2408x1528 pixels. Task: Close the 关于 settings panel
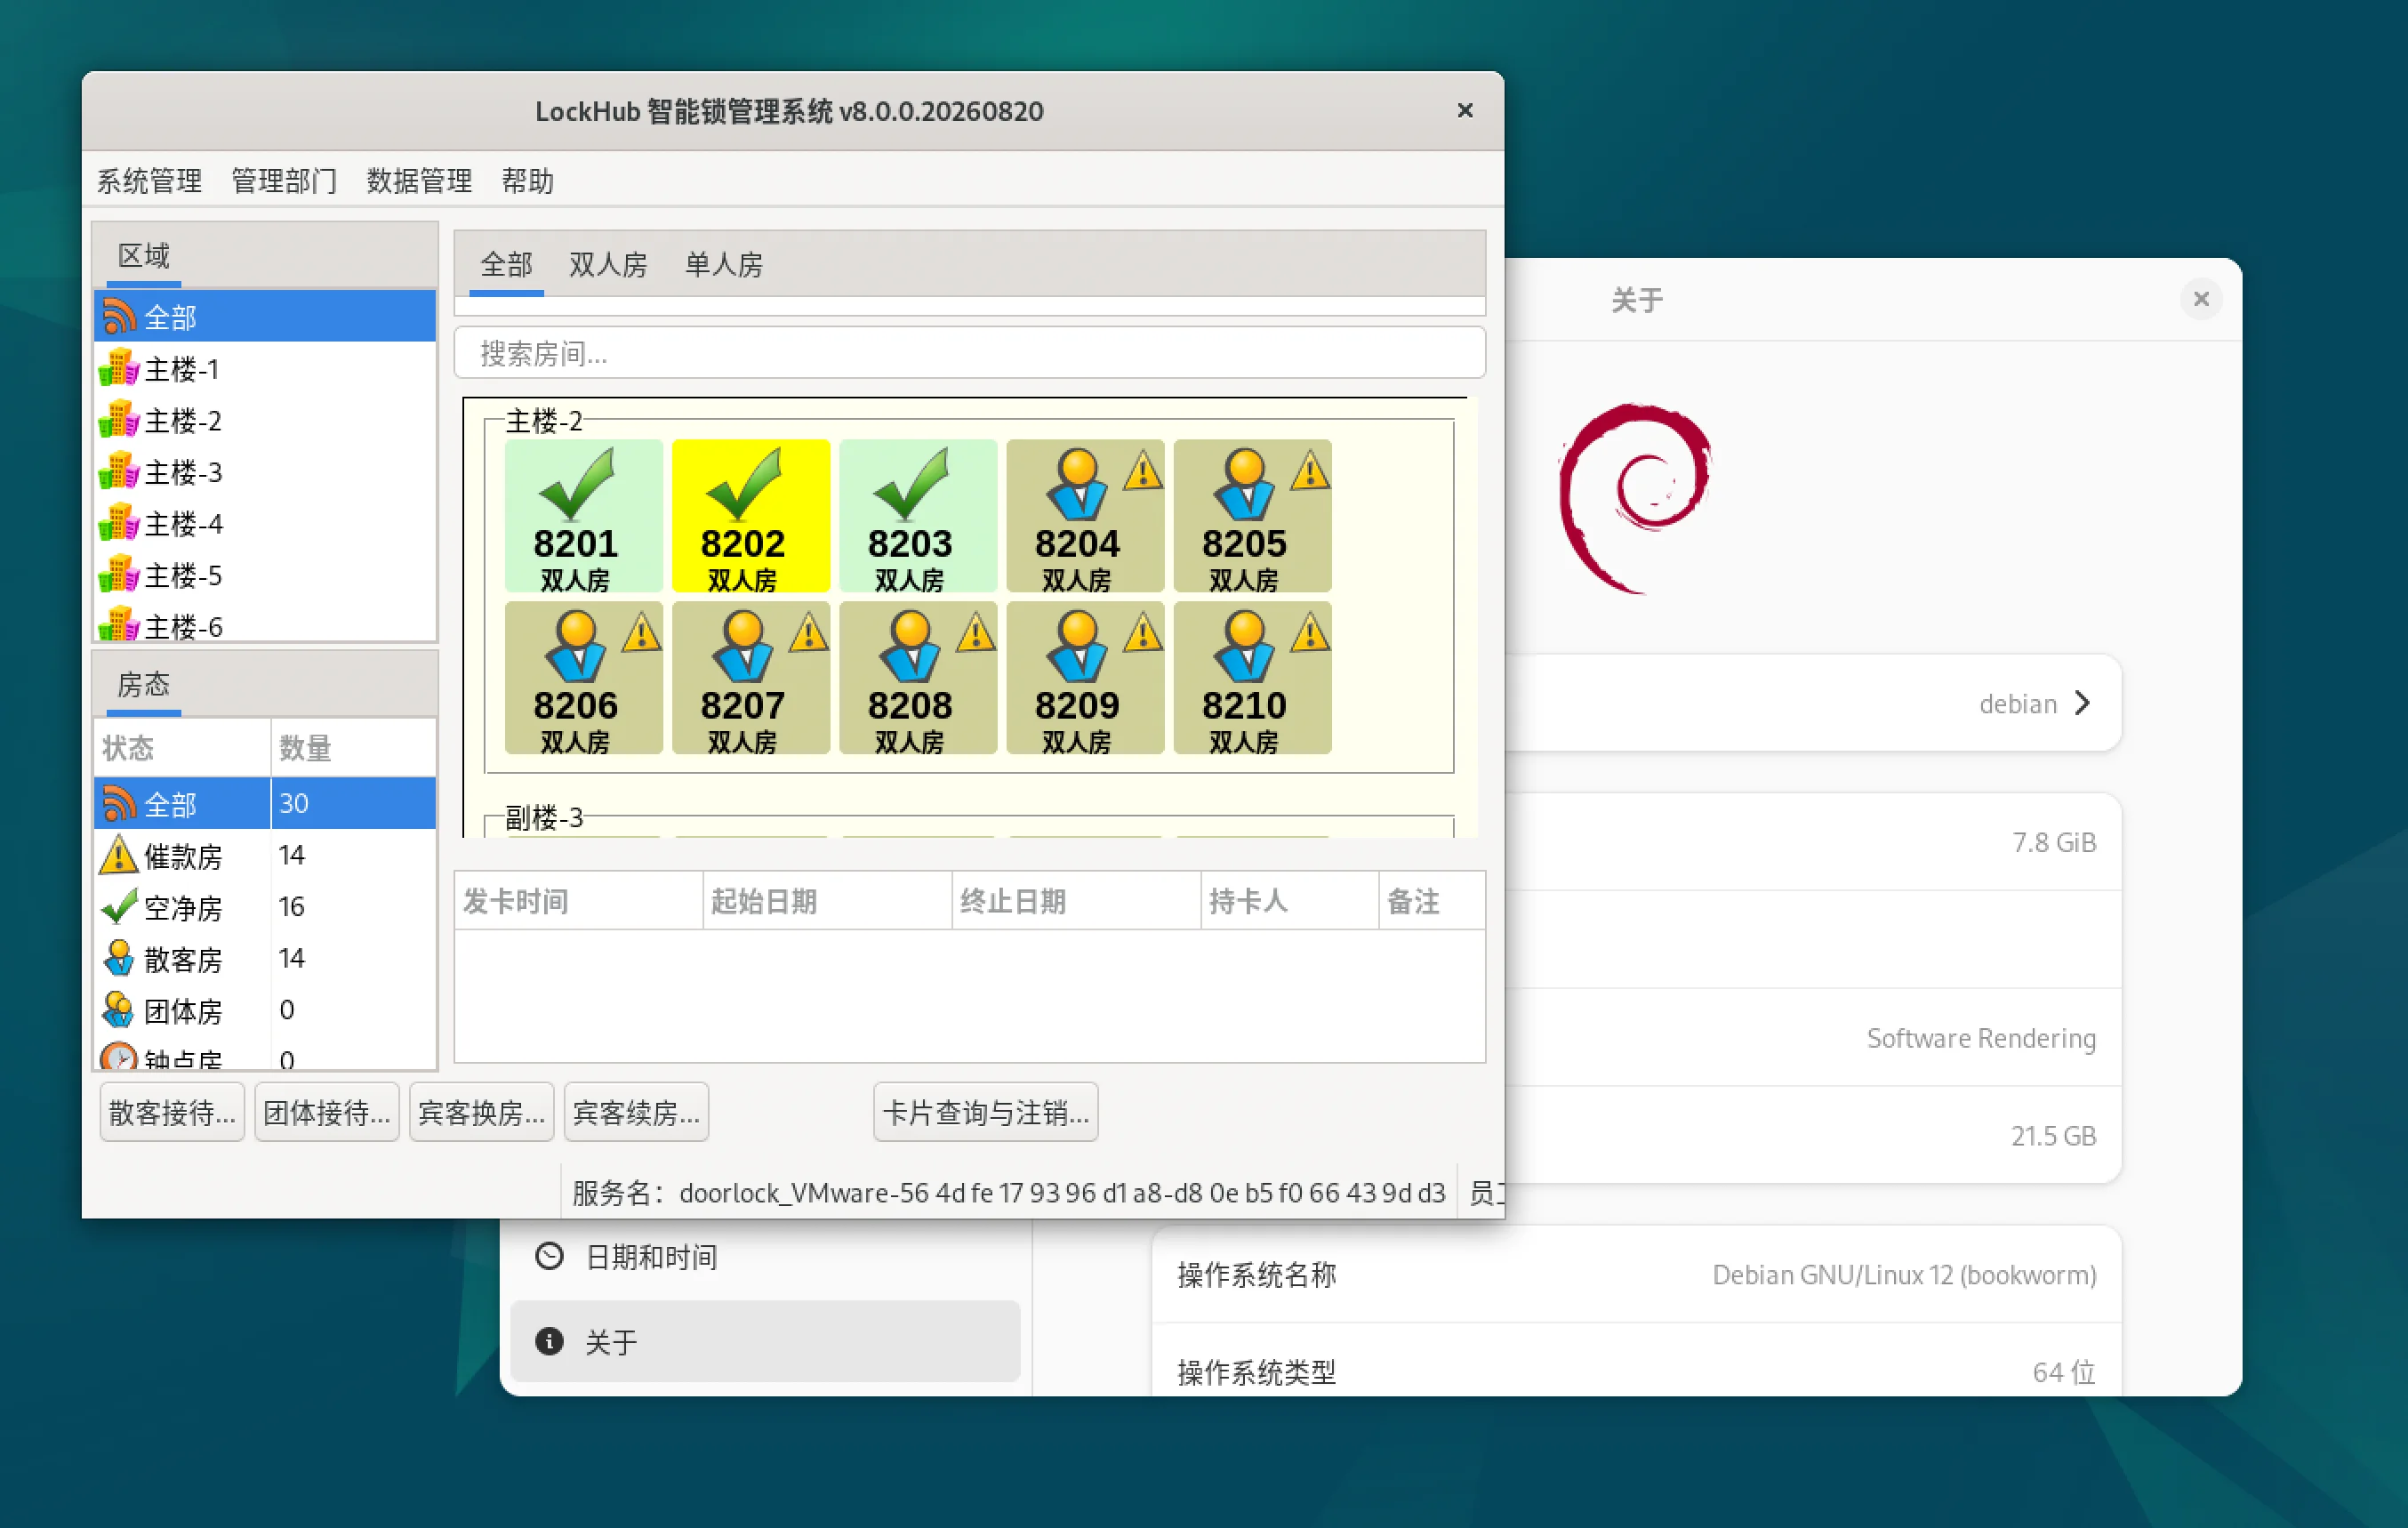pos(2201,299)
